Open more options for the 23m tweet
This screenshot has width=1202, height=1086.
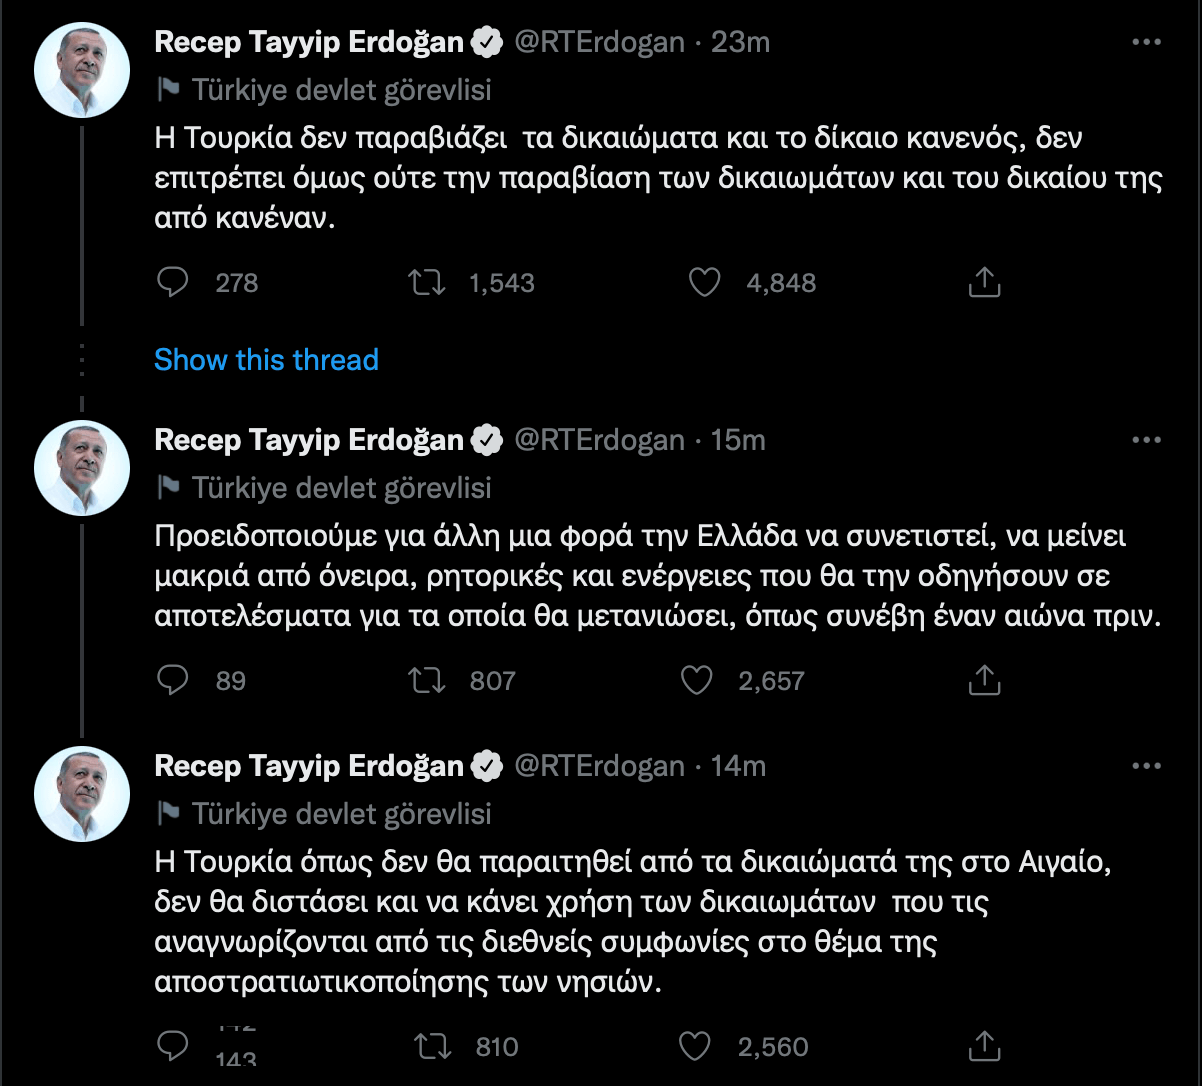click(1145, 43)
